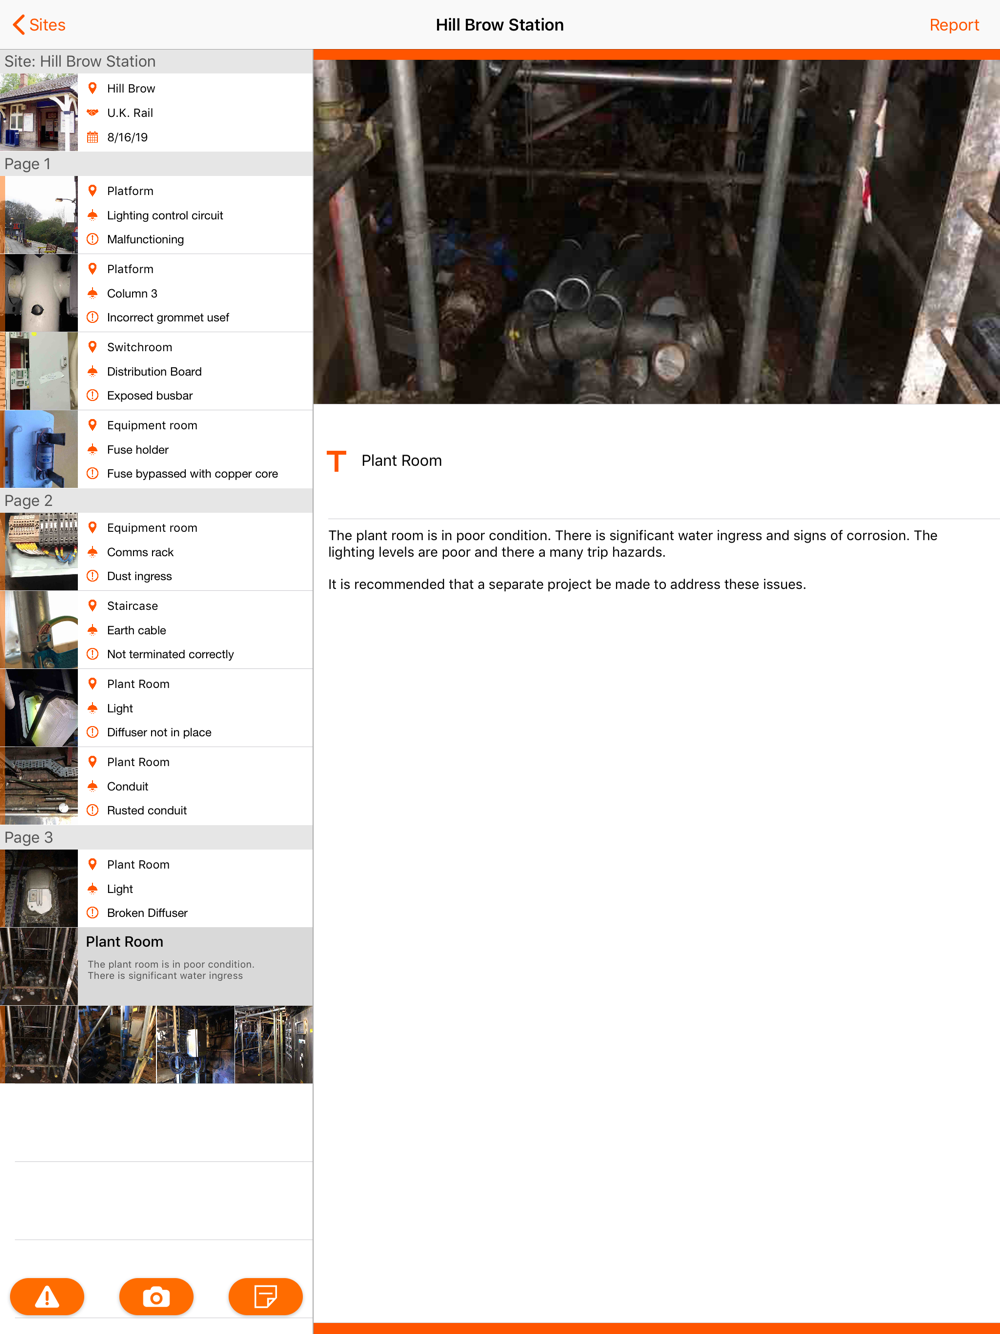Open first photo in bottom thumbnail strip
Screen dimensions: 1000x1334
click(39, 1045)
